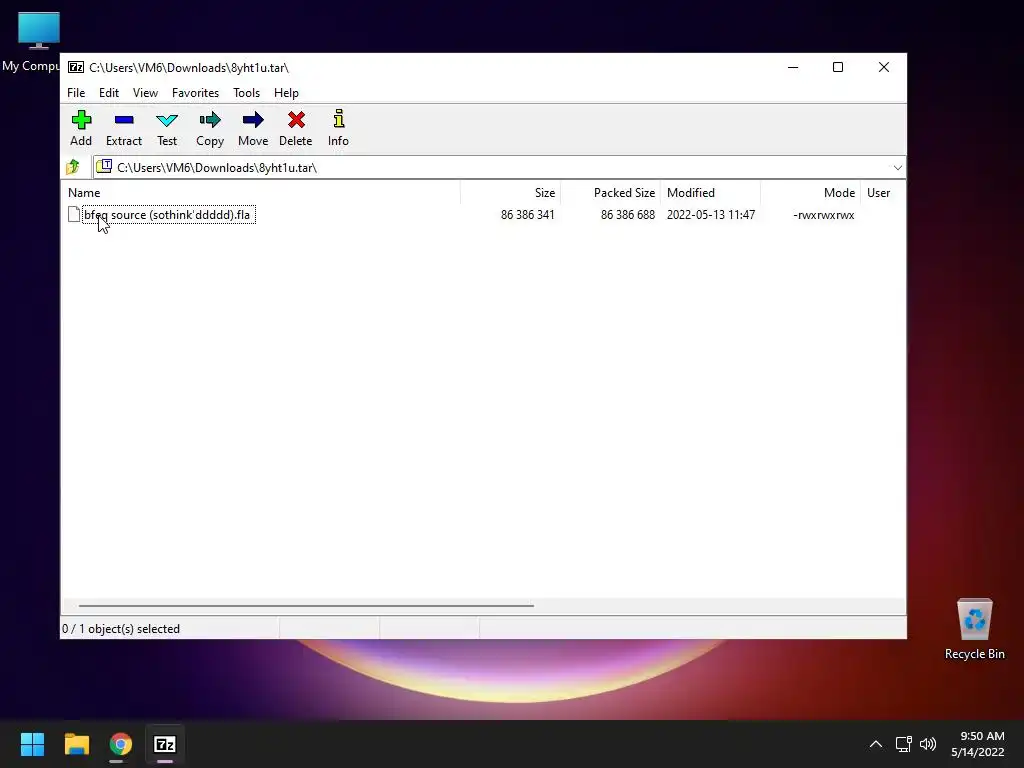Viewport: 1024px width, 768px height.
Task: Go up one folder level icon
Action: pos(73,167)
